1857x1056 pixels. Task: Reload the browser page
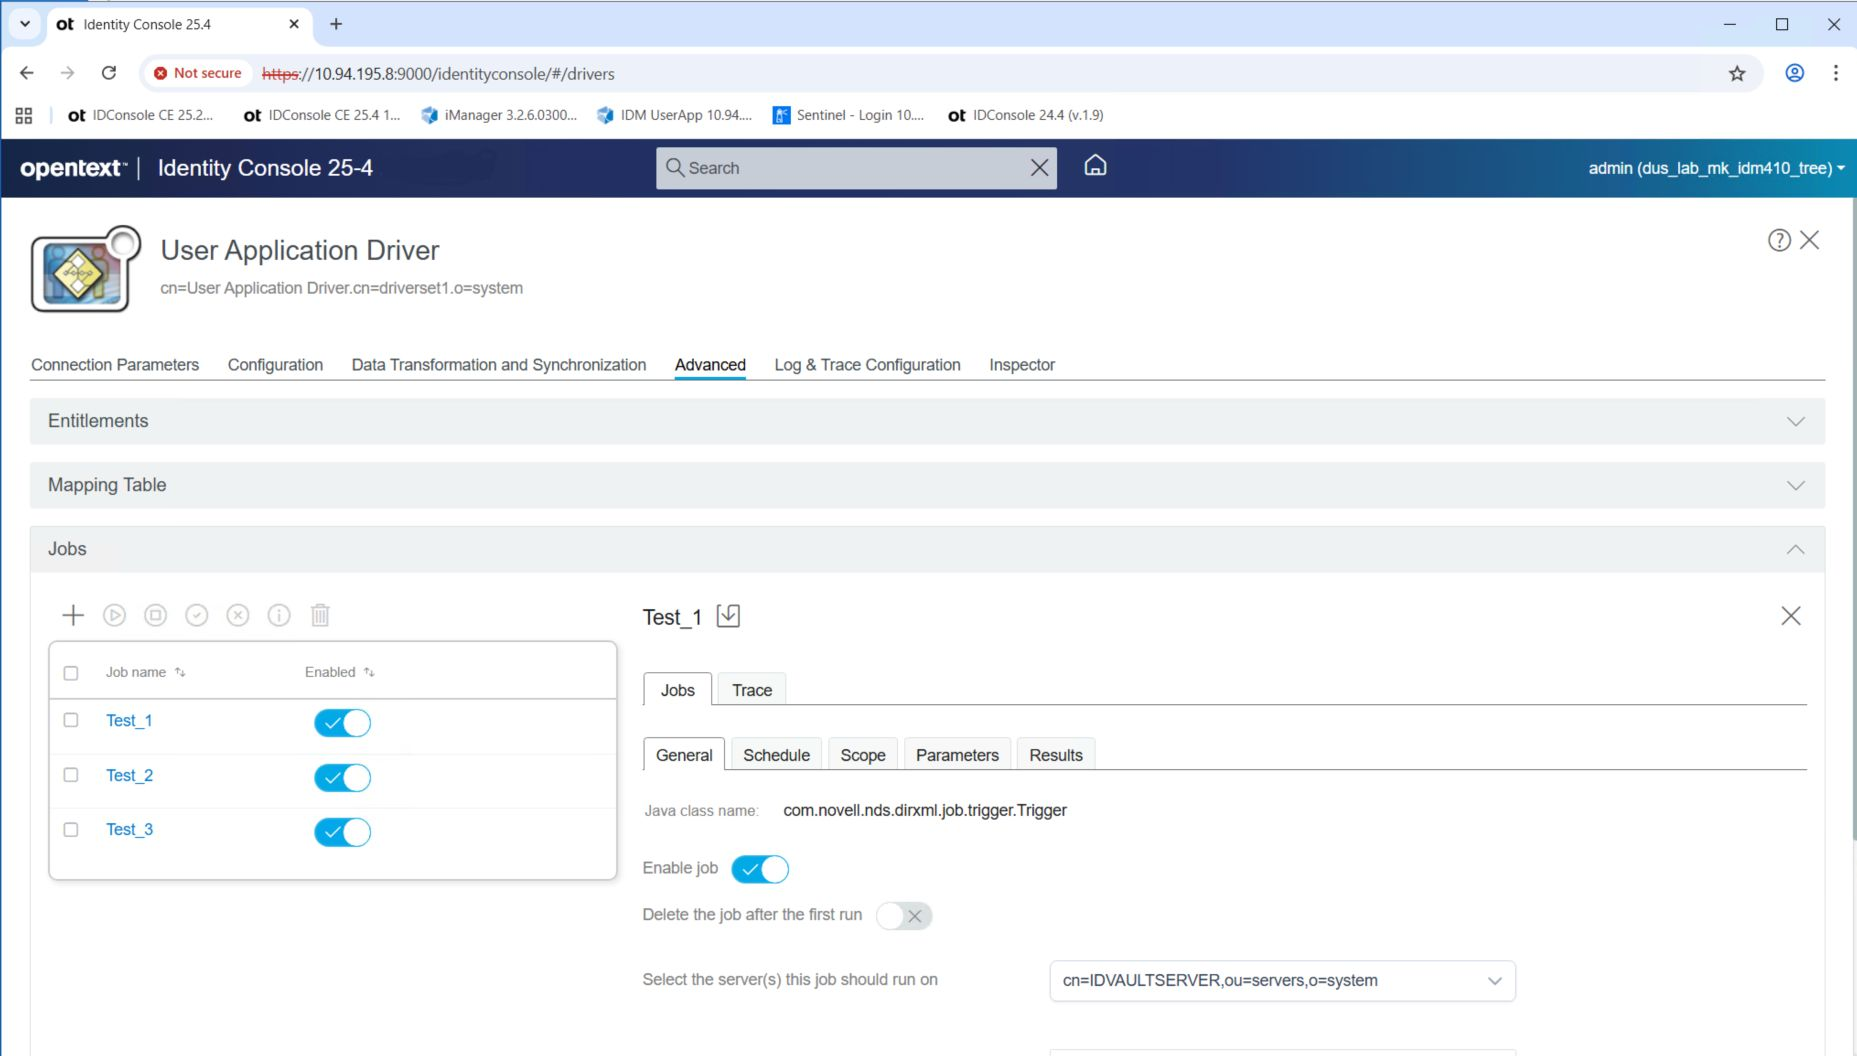click(109, 73)
